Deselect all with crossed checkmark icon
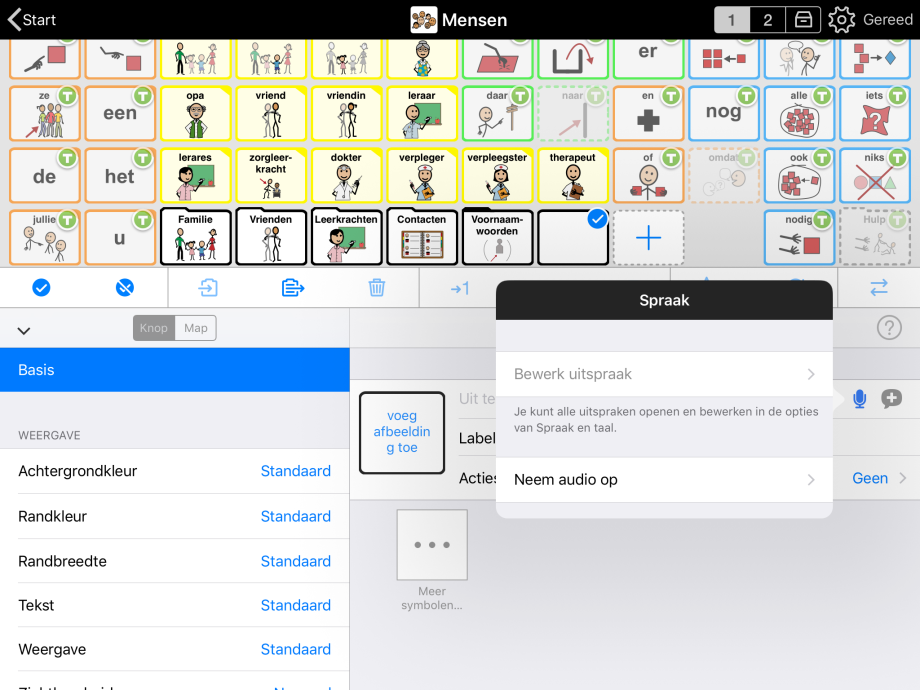Screen dimensions: 920x690 click(125, 288)
